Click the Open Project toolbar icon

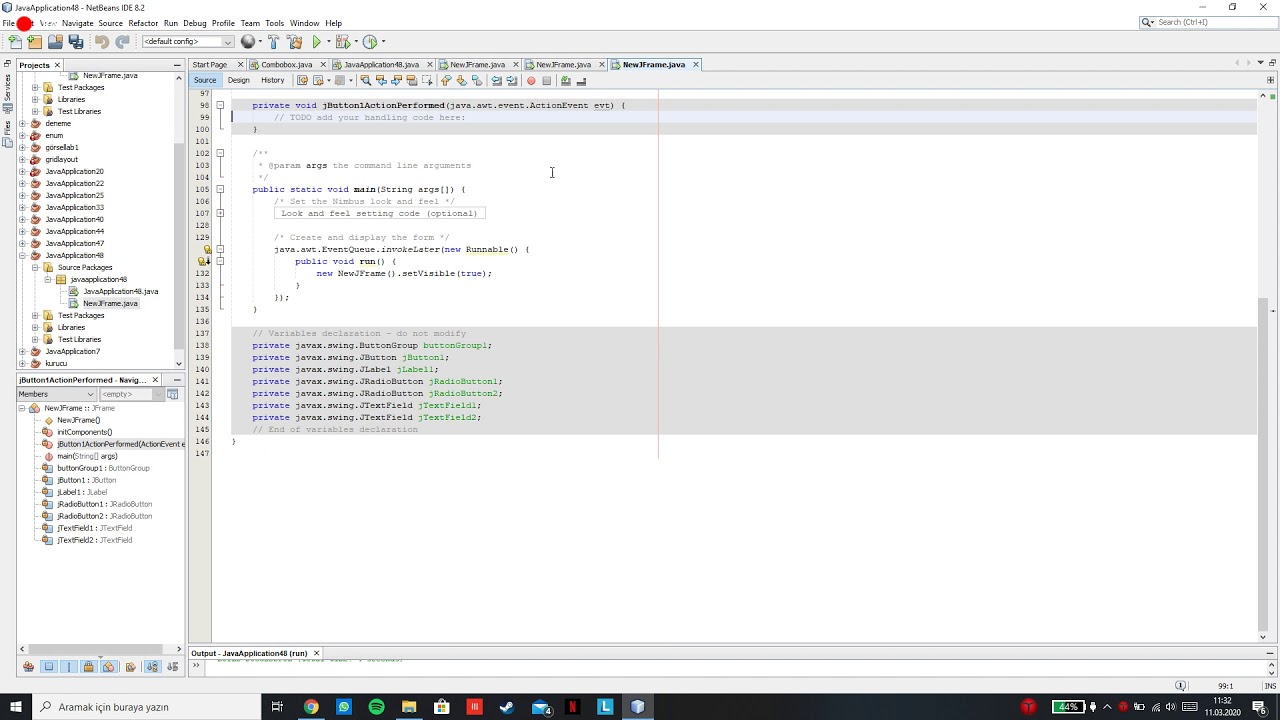[x=55, y=42]
